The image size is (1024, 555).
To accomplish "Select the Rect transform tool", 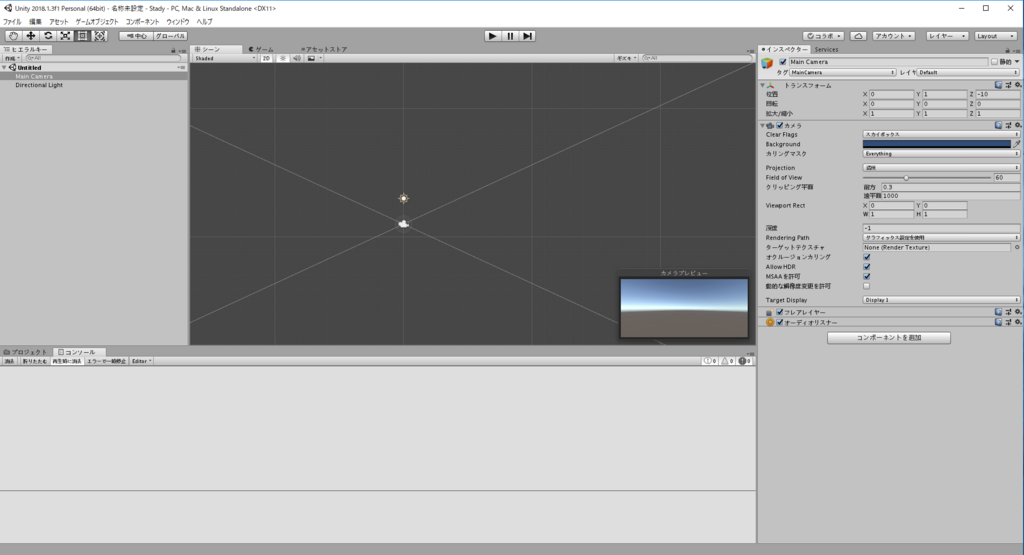I will coord(82,36).
